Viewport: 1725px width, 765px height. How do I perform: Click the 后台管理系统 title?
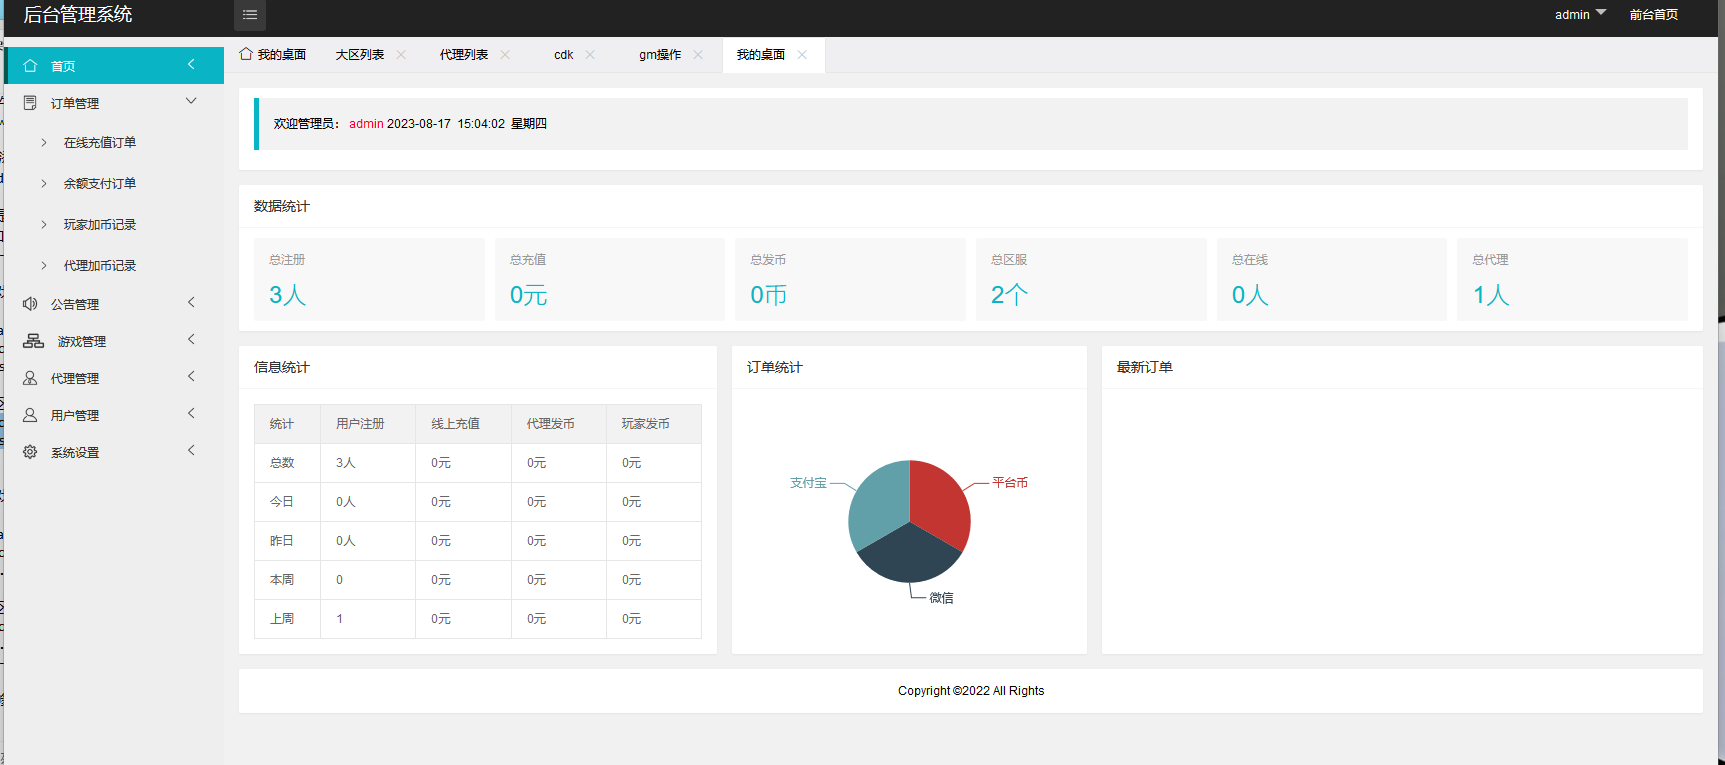click(x=78, y=15)
